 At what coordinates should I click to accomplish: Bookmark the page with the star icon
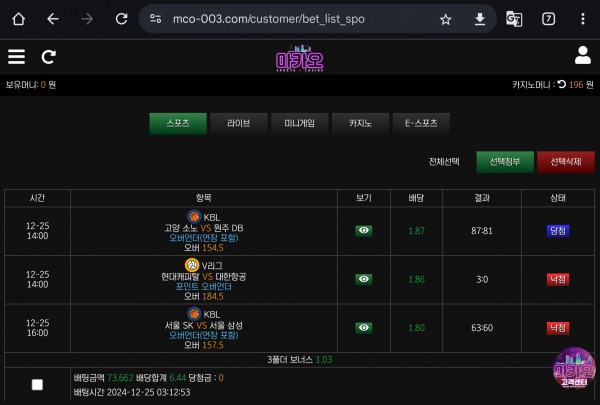point(445,19)
